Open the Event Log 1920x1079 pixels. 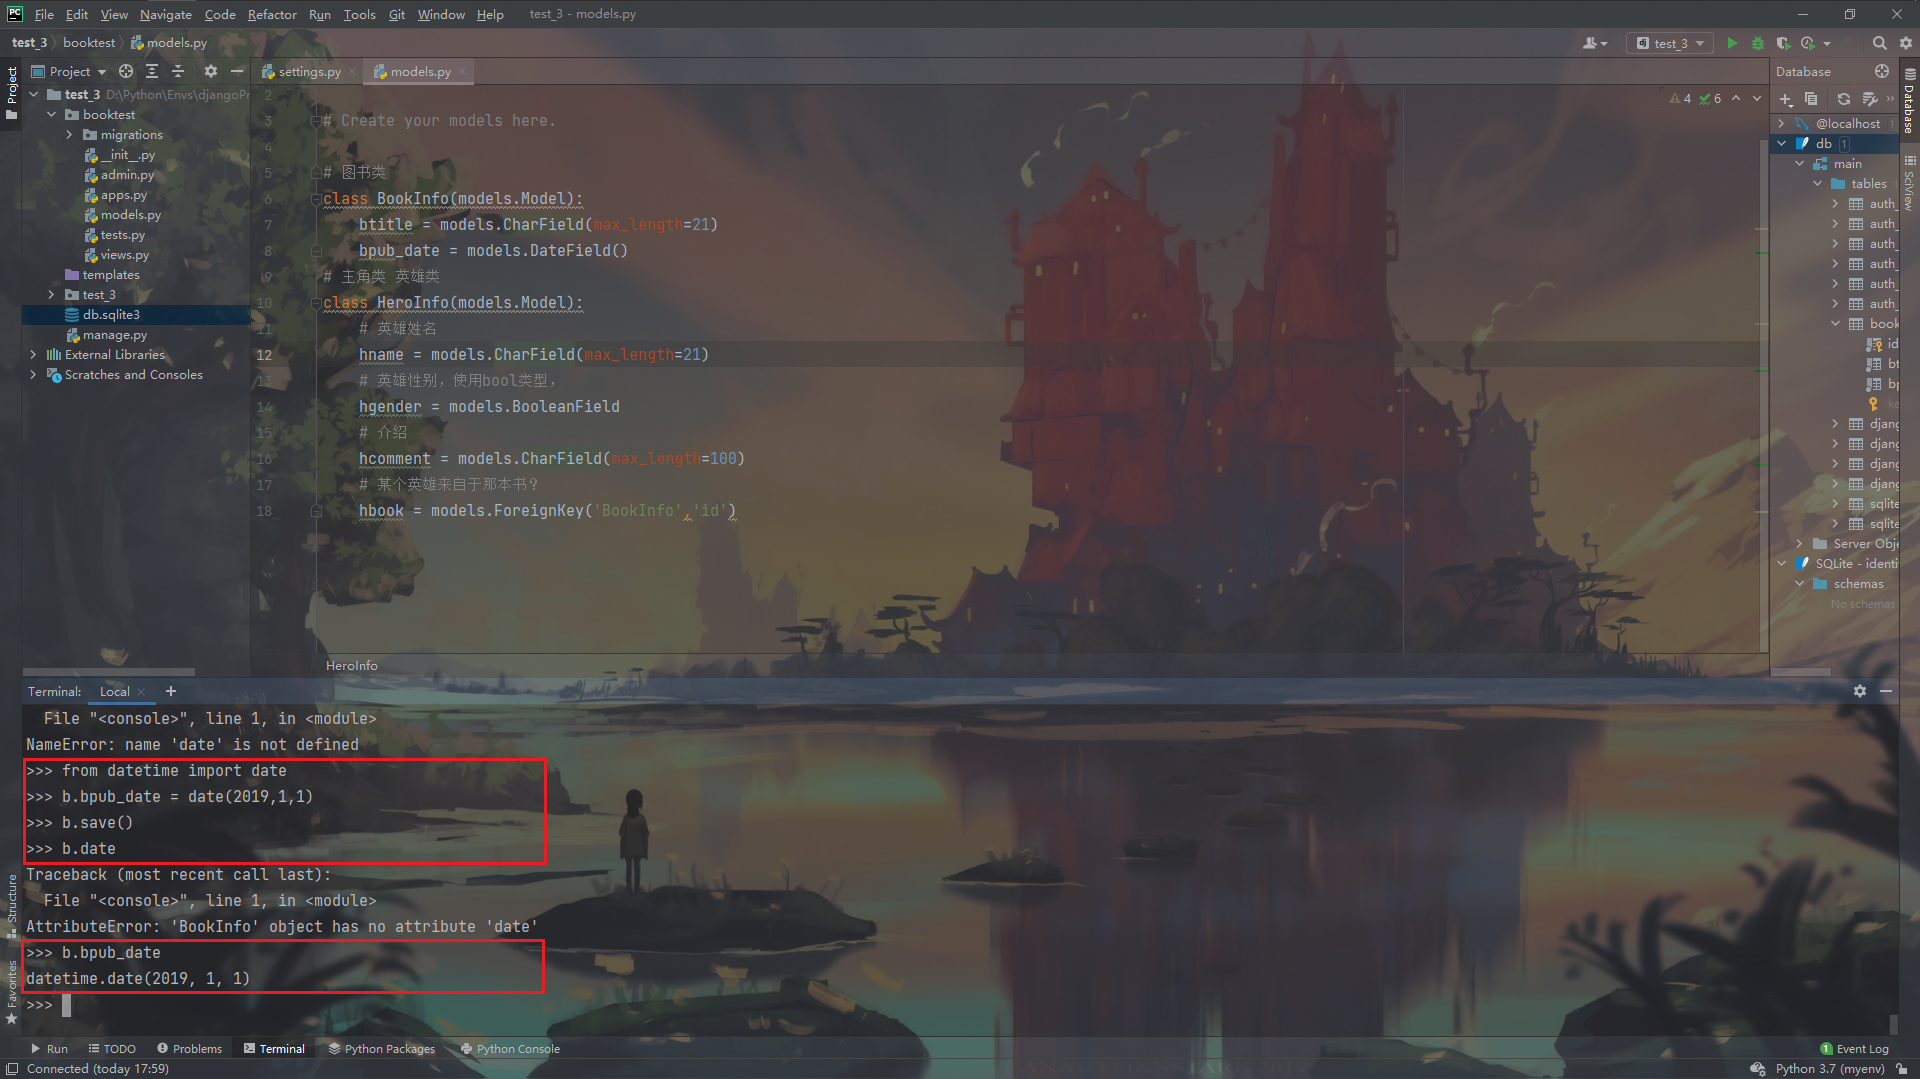pyautogui.click(x=1855, y=1049)
